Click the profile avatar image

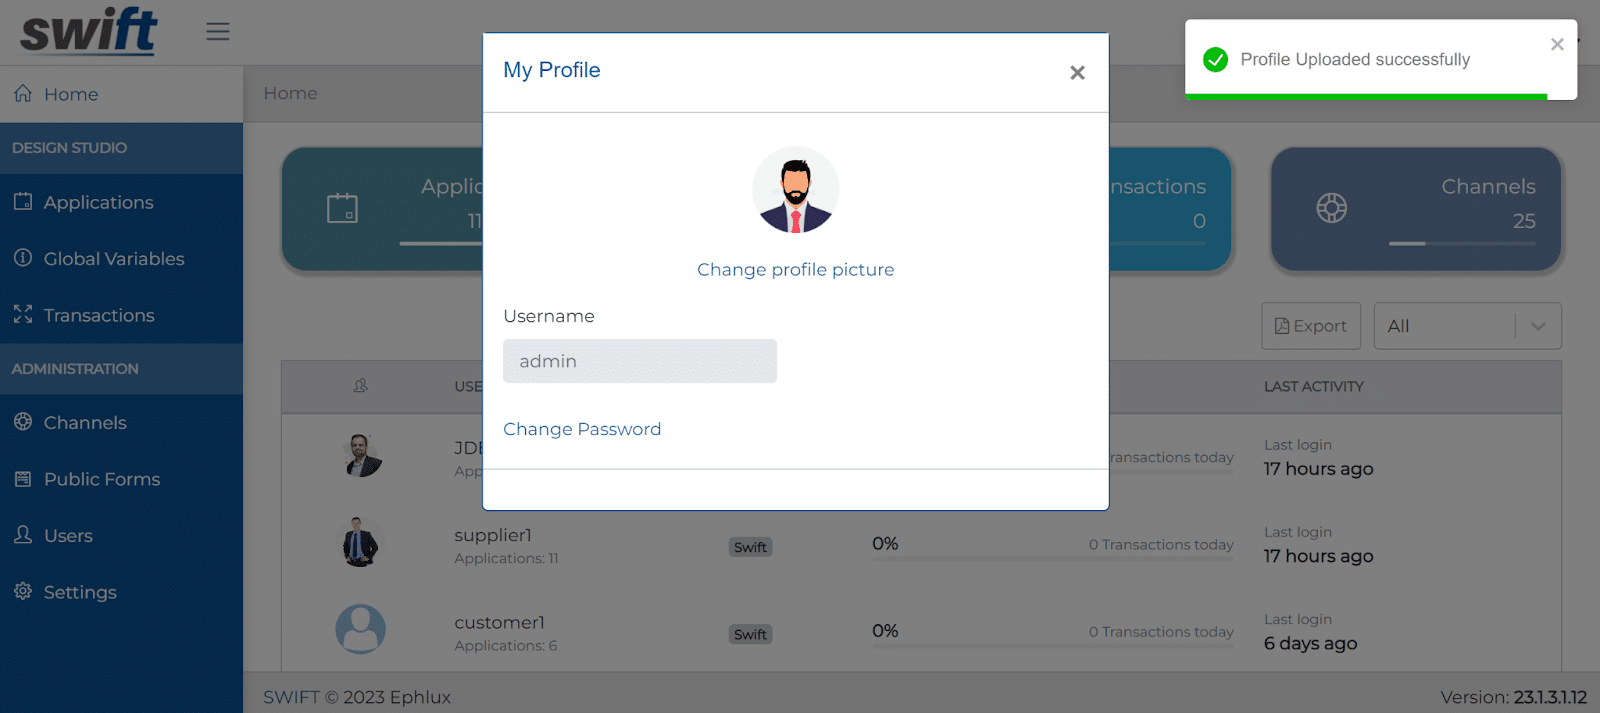(x=796, y=190)
